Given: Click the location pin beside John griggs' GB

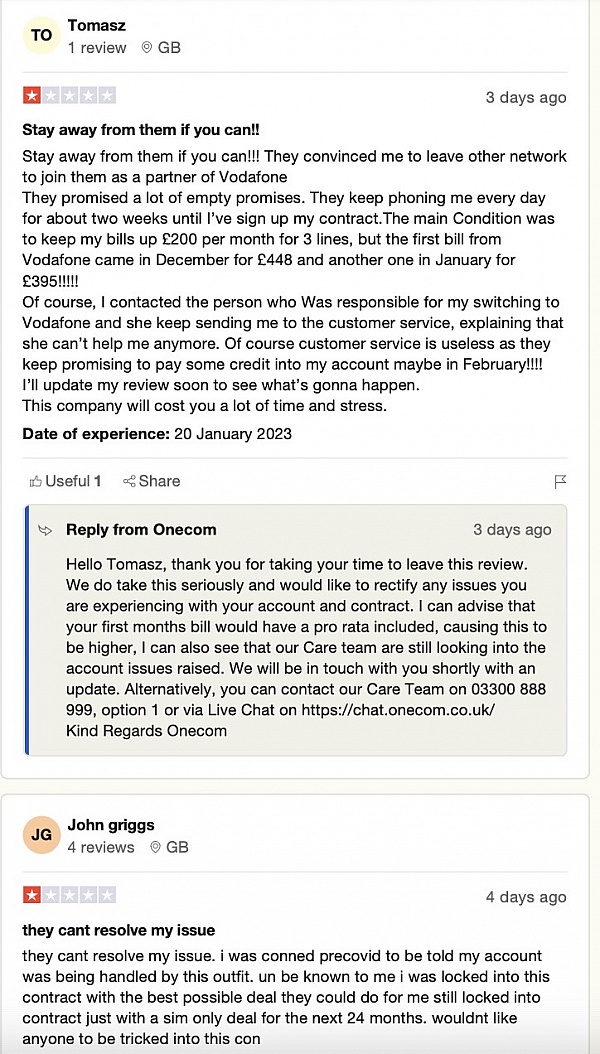Looking at the screenshot, I should click(x=155, y=848).
